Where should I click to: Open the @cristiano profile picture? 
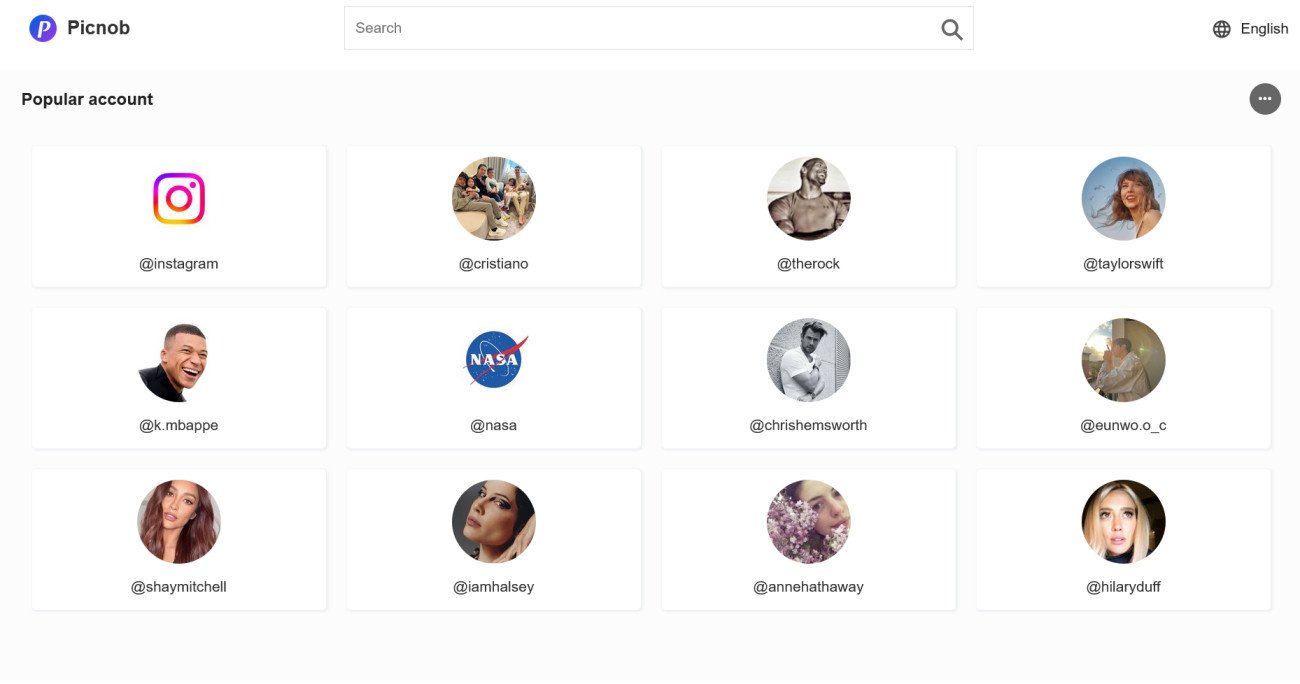coord(494,198)
